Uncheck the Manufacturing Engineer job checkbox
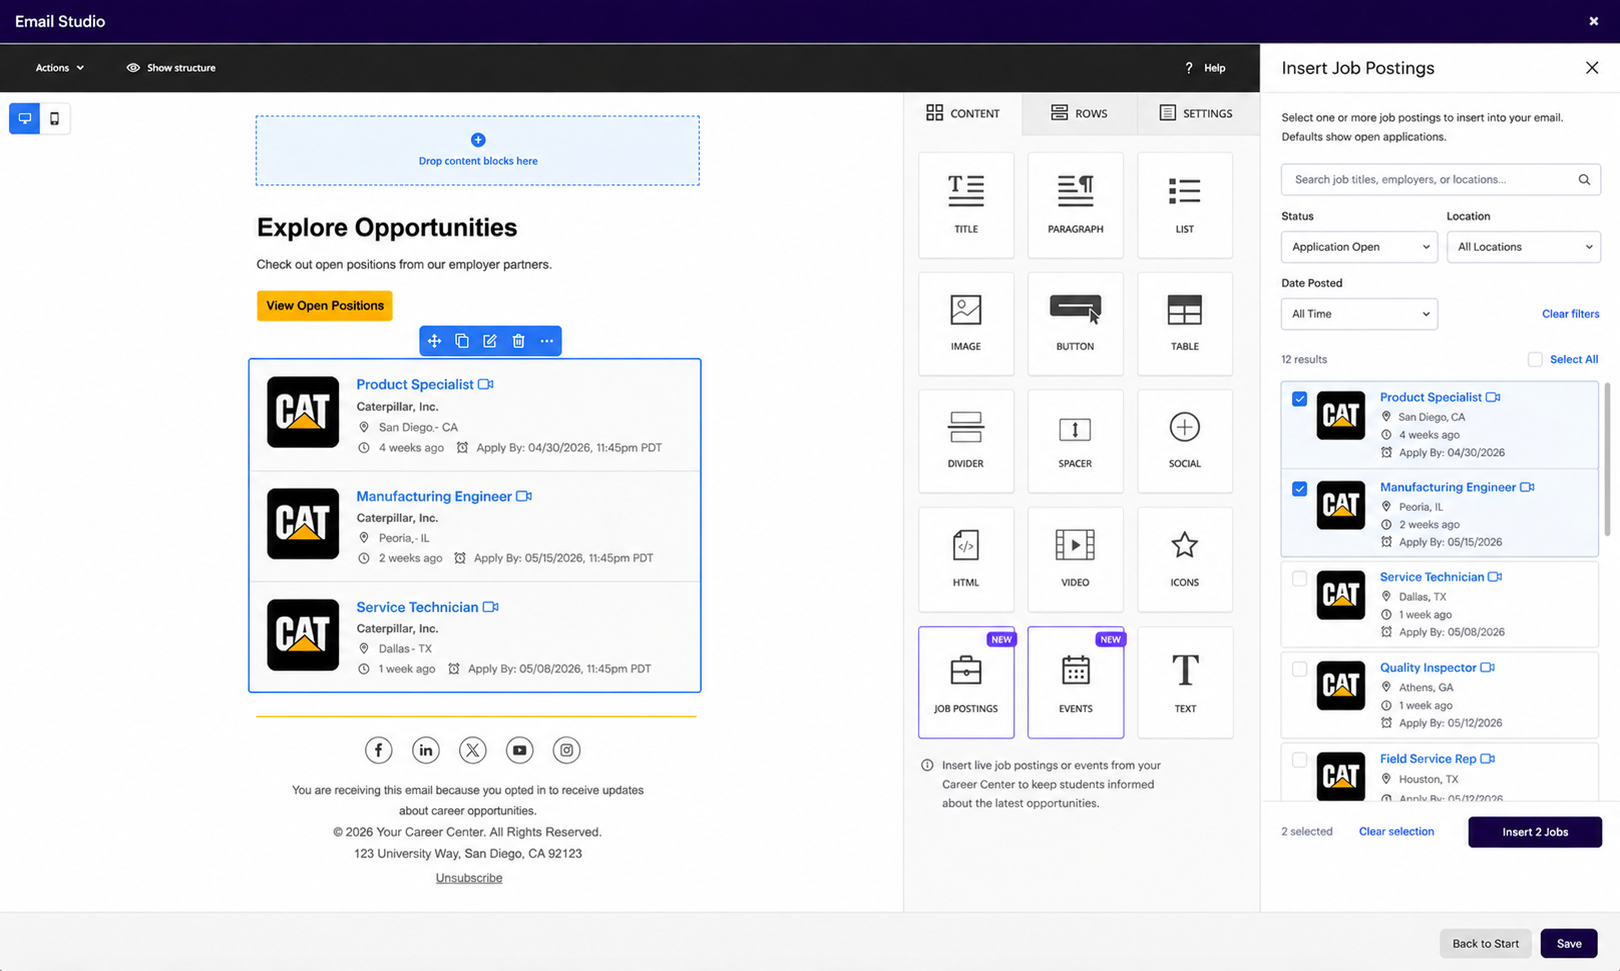The width and height of the screenshot is (1620, 971). 1299,489
